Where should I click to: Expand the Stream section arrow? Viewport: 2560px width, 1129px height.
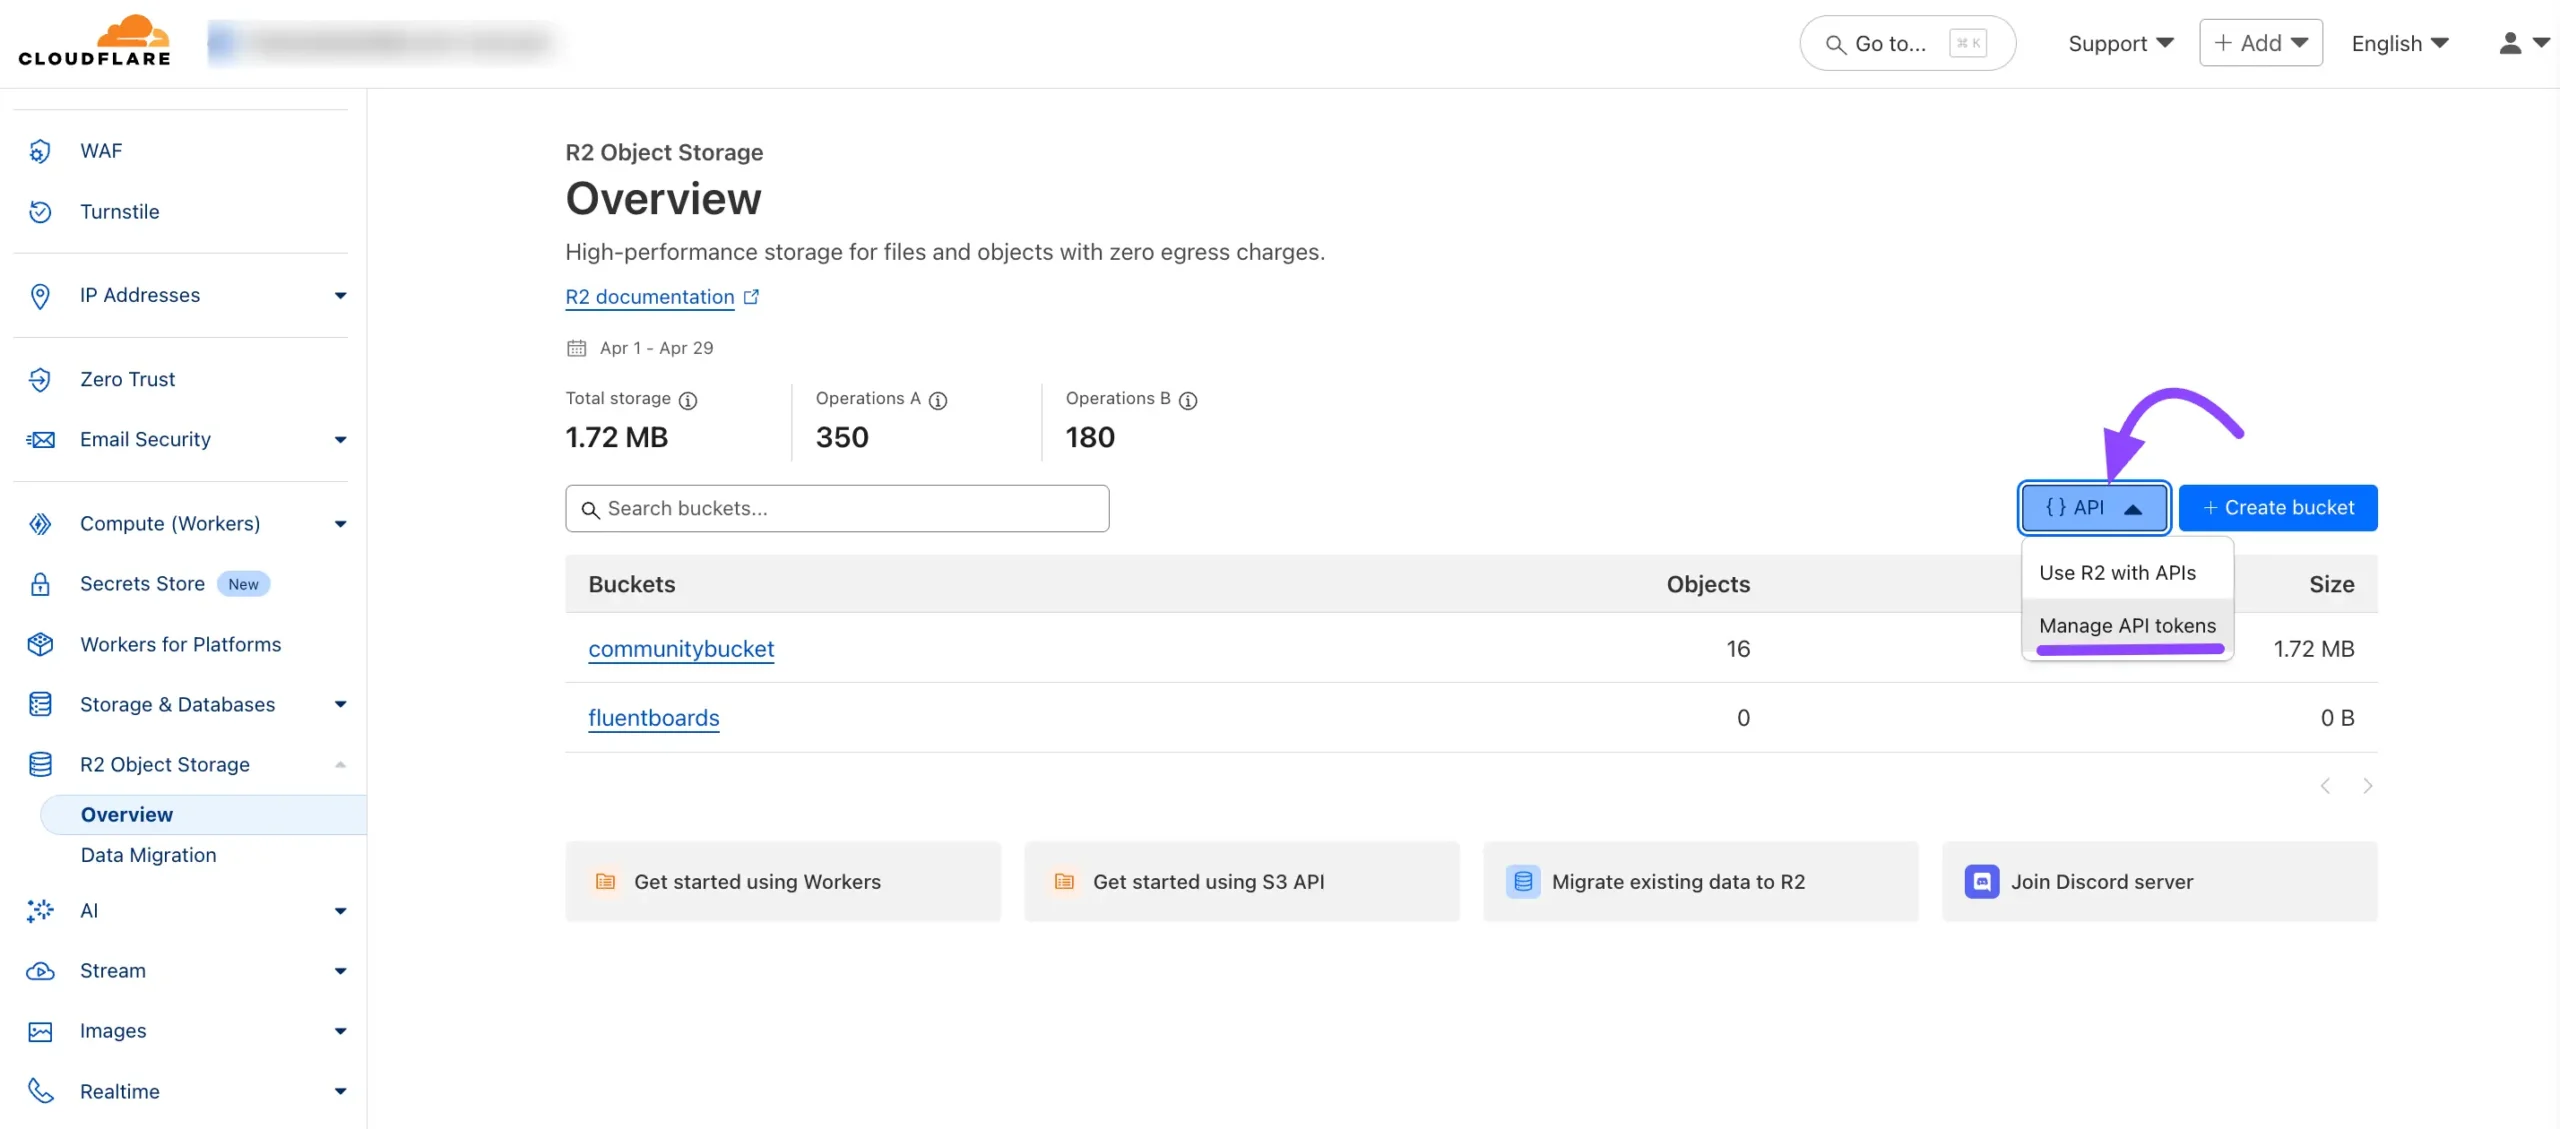click(x=341, y=971)
